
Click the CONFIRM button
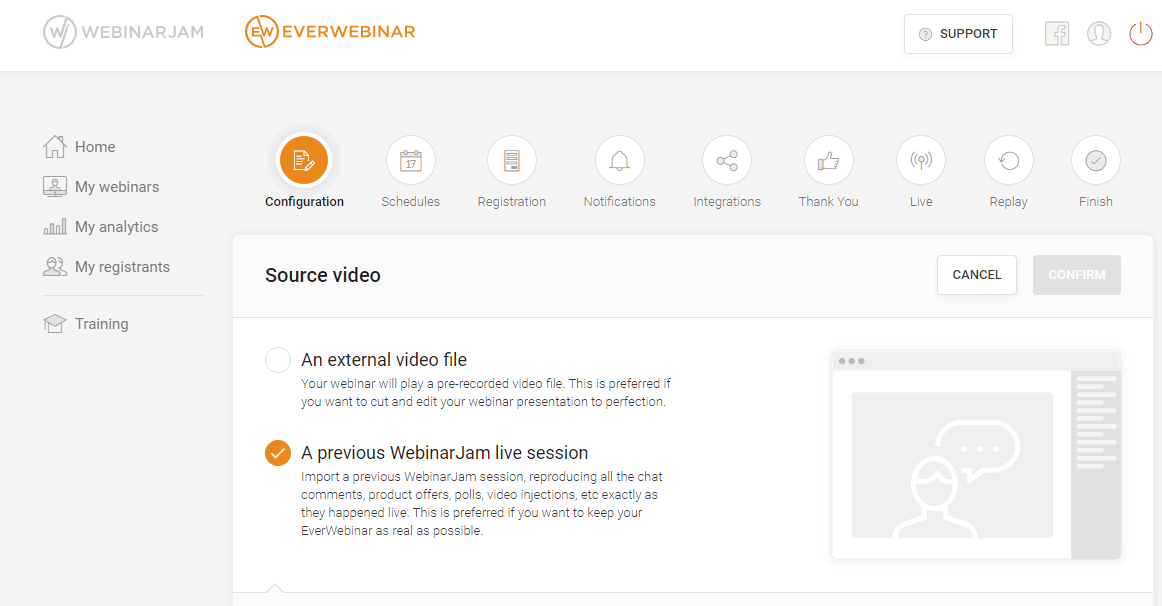pos(1077,275)
